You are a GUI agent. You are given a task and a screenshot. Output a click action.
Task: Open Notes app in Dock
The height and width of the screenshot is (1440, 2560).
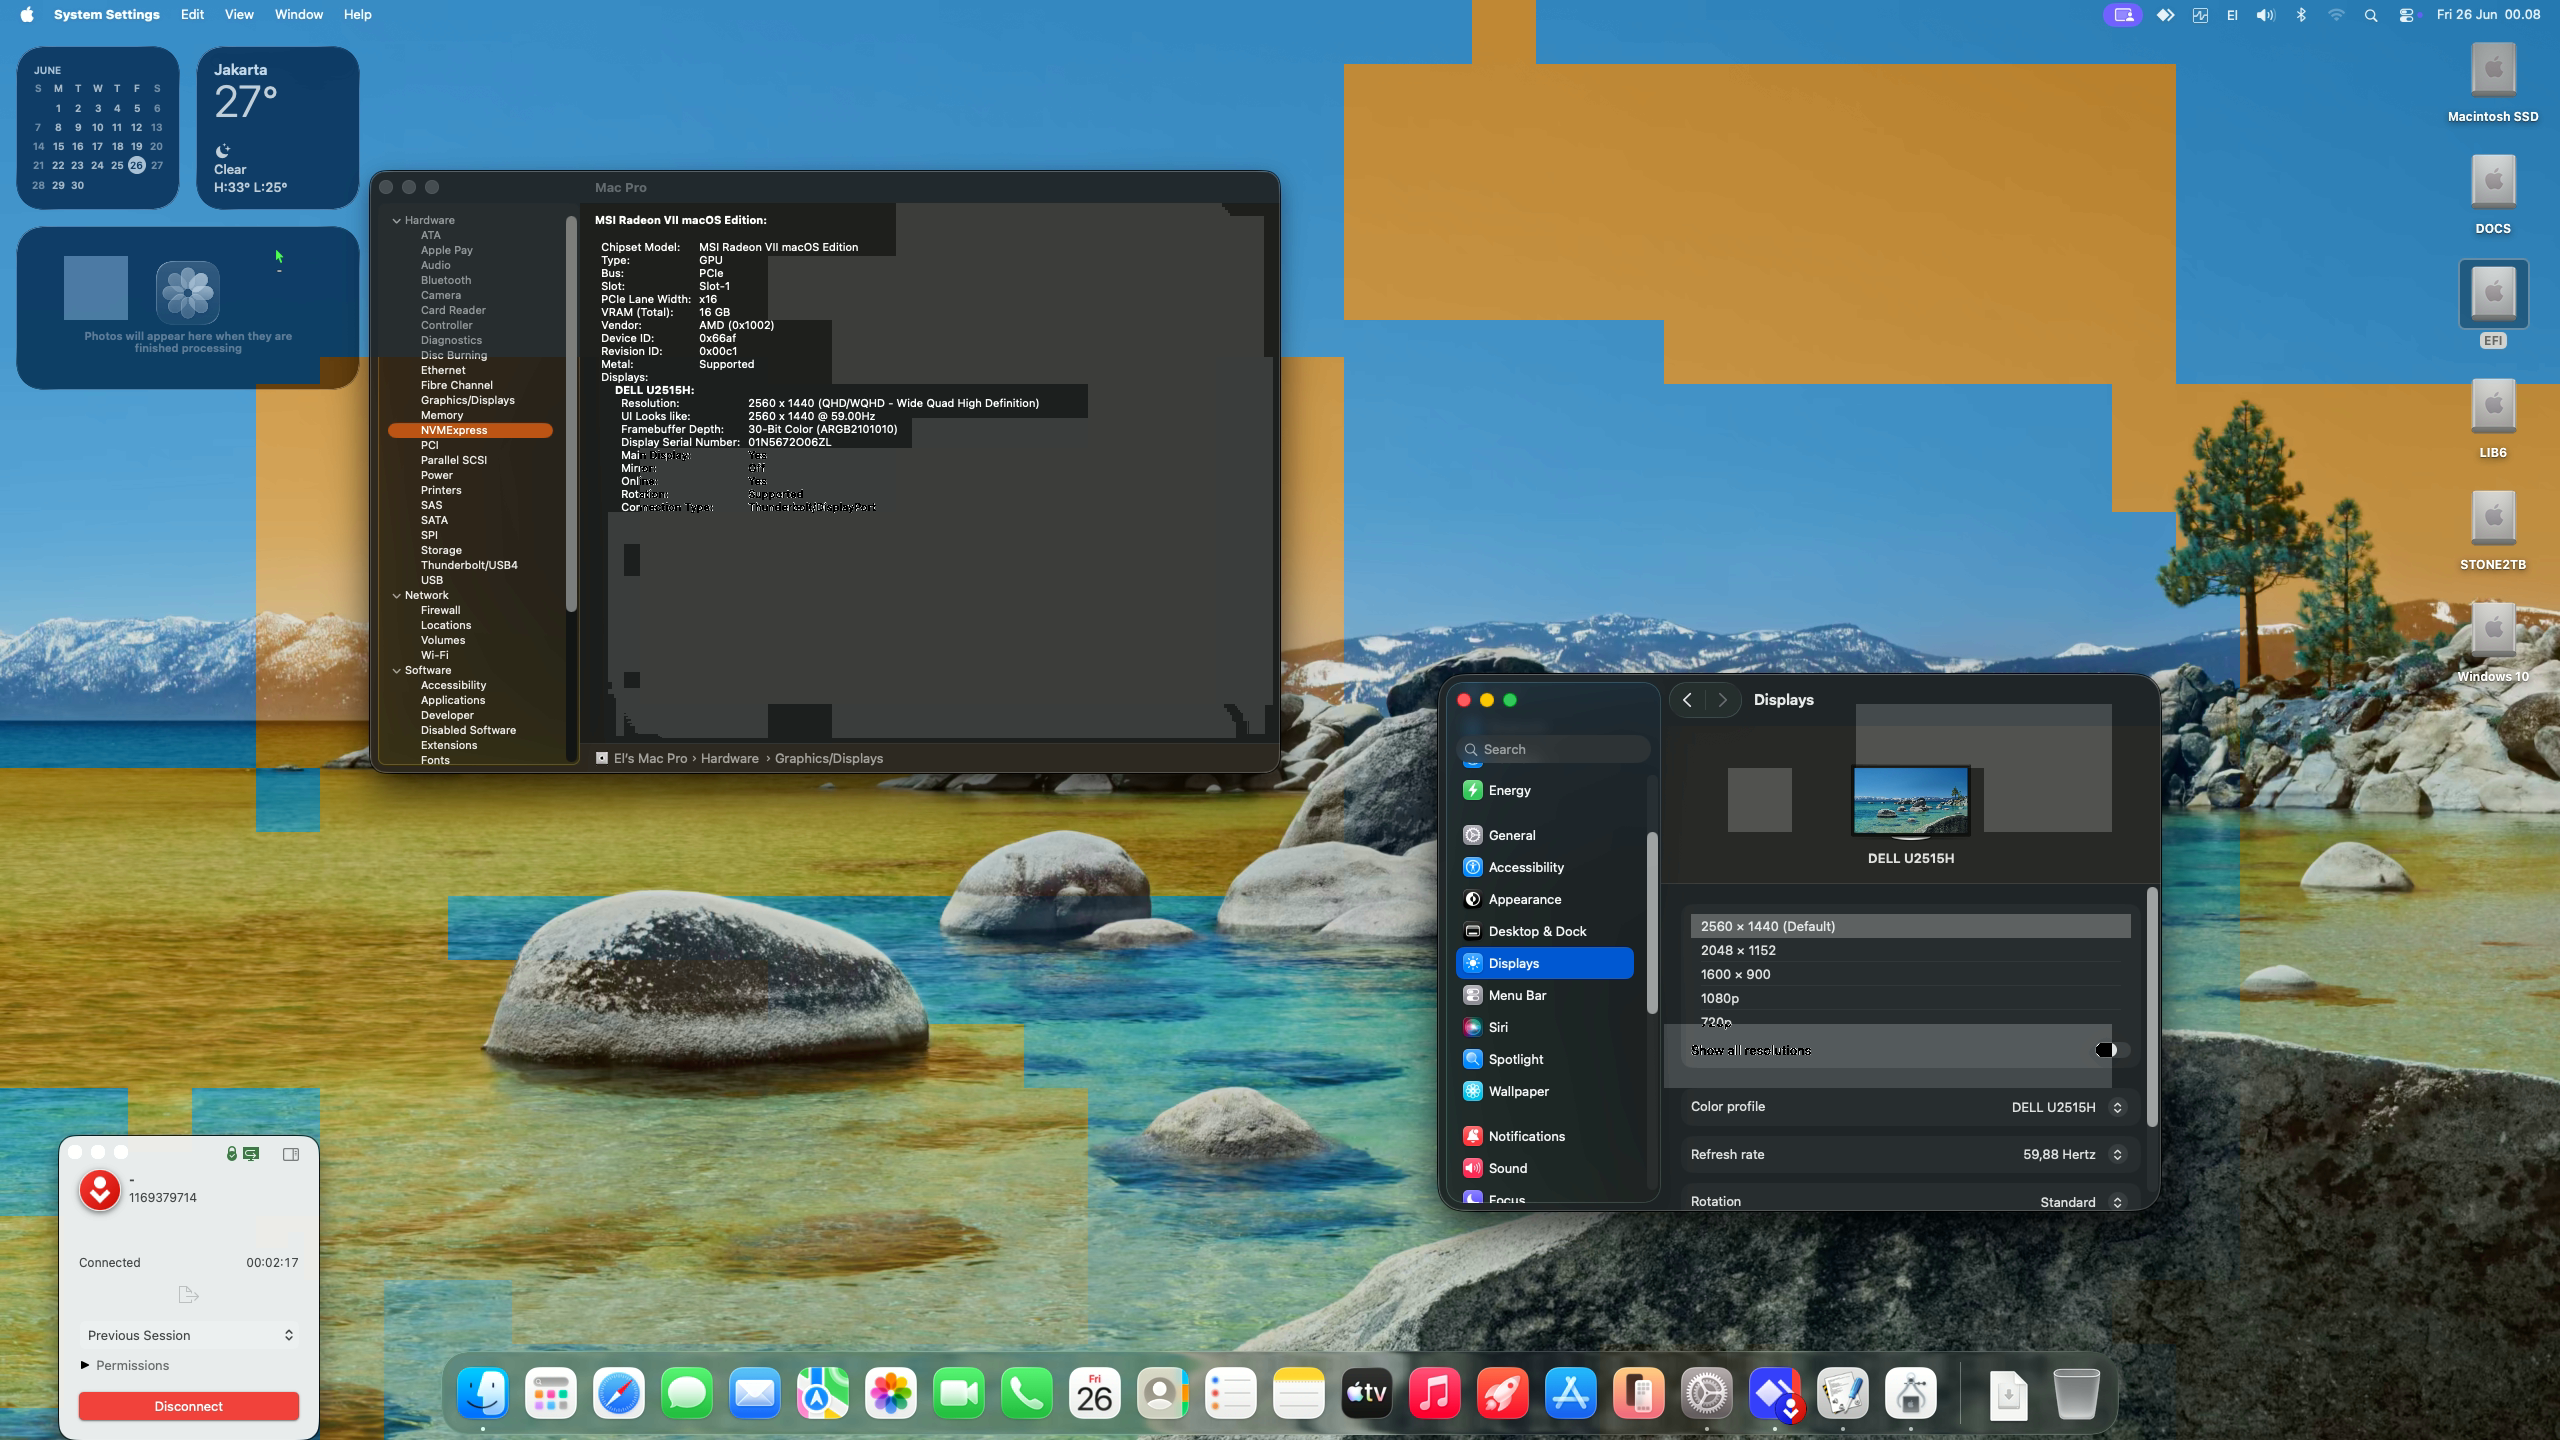[1299, 1393]
